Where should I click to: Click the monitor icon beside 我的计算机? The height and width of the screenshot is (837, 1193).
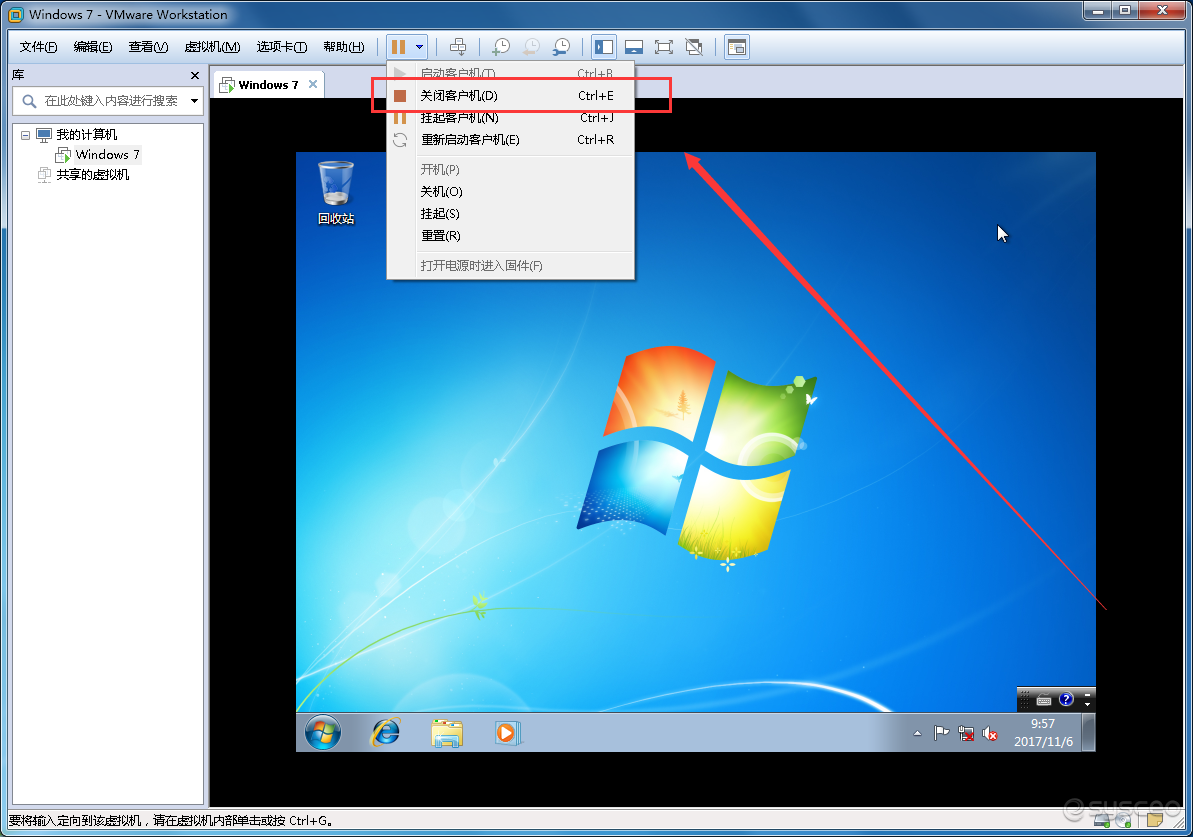[44, 135]
